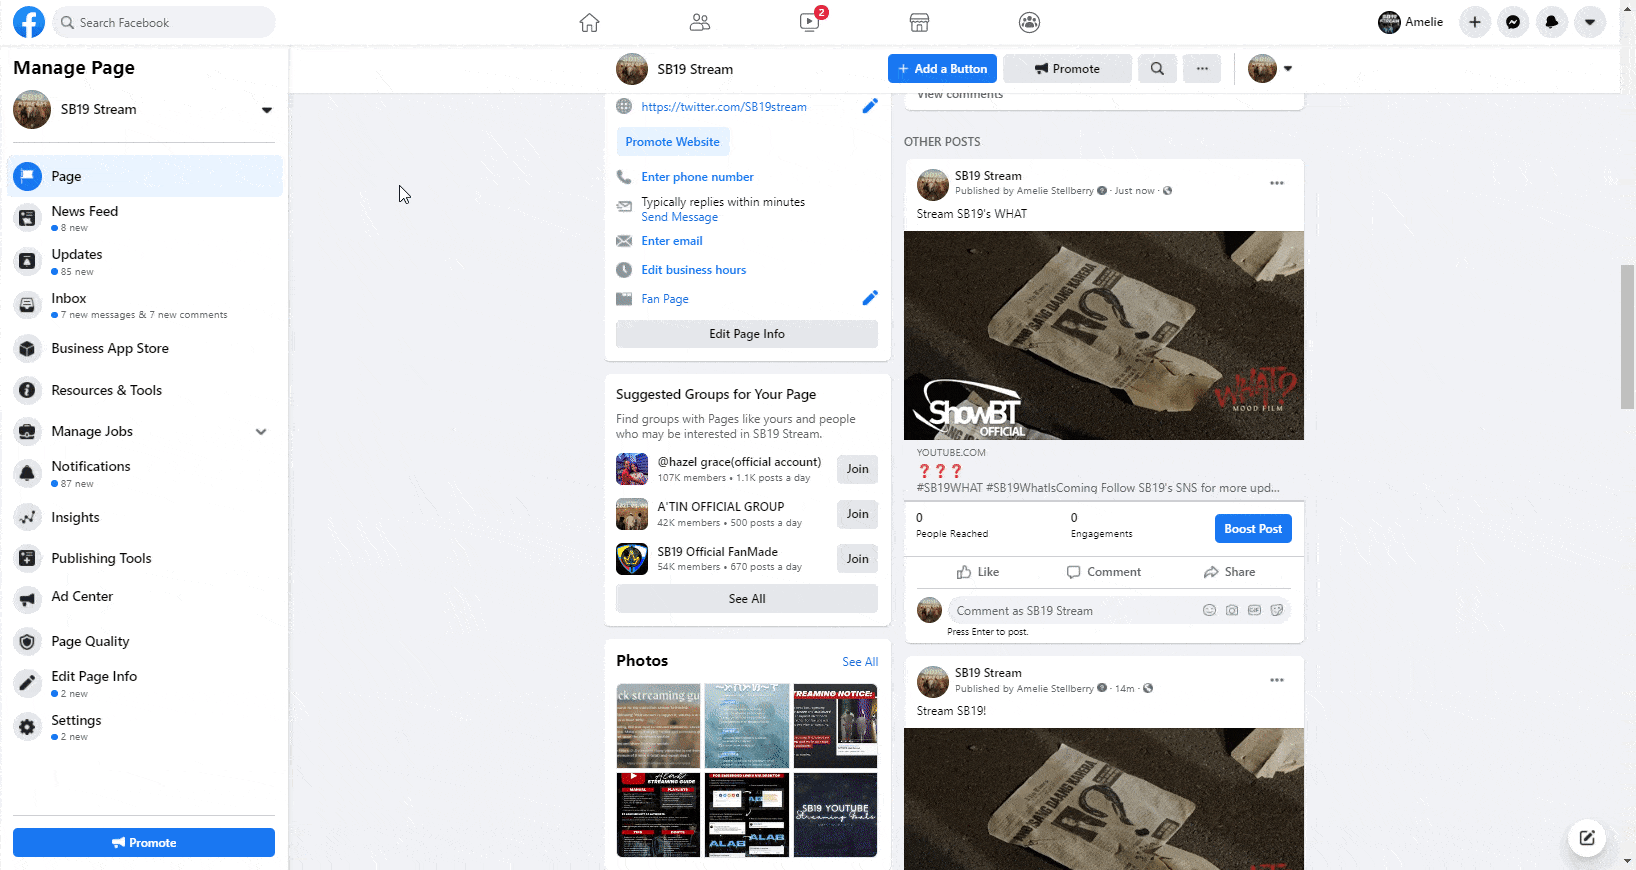Open the Groups icon in top bar

[x=1030, y=22]
